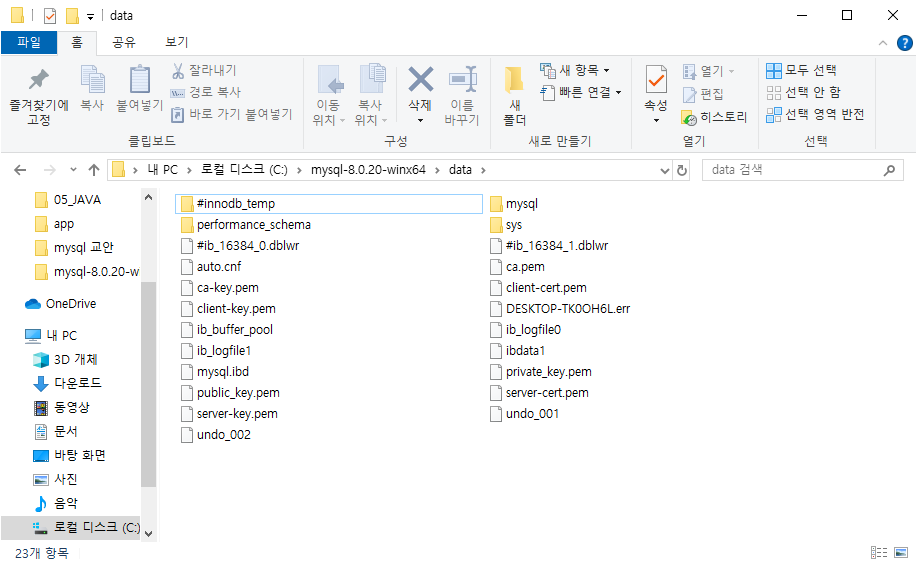This screenshot has width=917, height=566.
Task: Select the performance_schema folder
Action: 246,225
